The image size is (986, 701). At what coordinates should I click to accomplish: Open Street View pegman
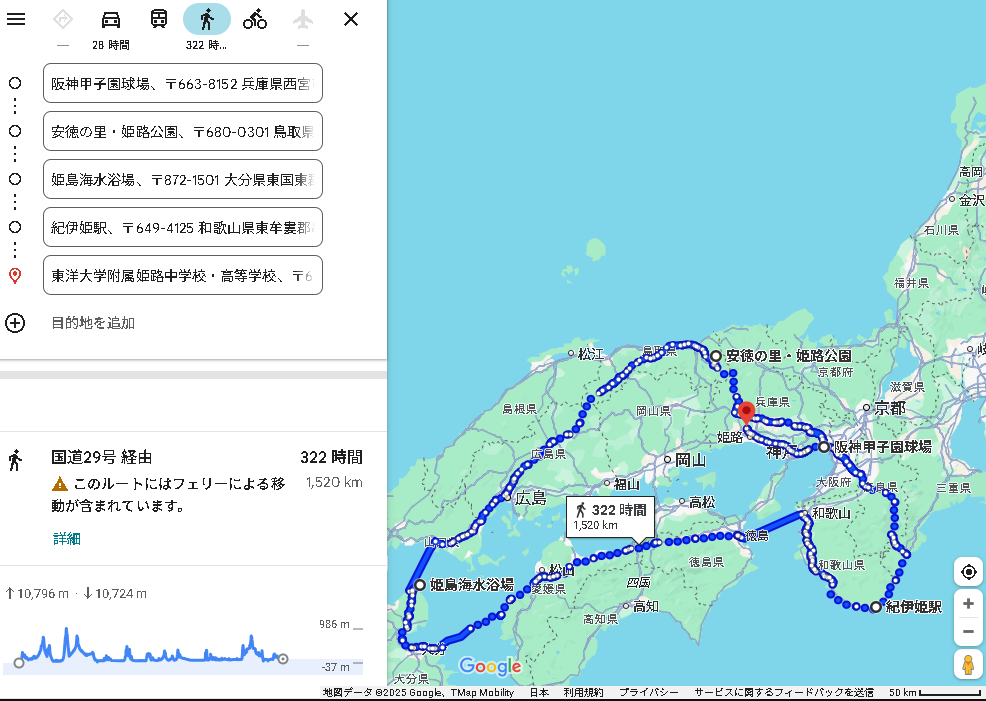(968, 665)
